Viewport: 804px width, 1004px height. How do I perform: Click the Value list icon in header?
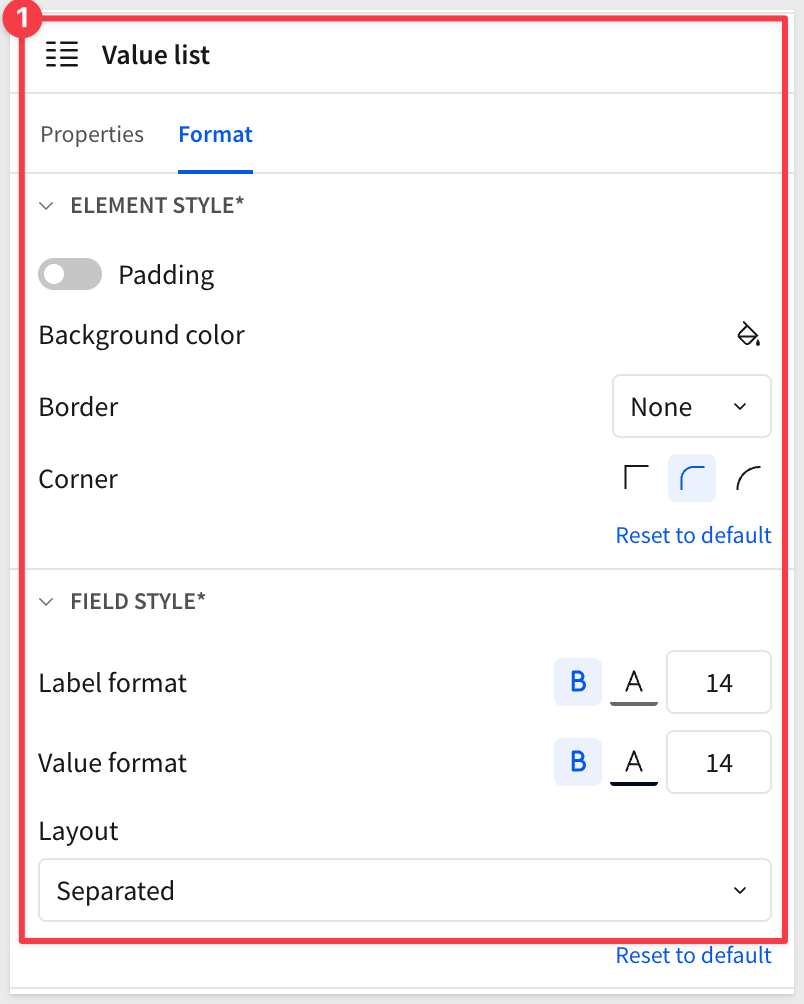(62, 55)
